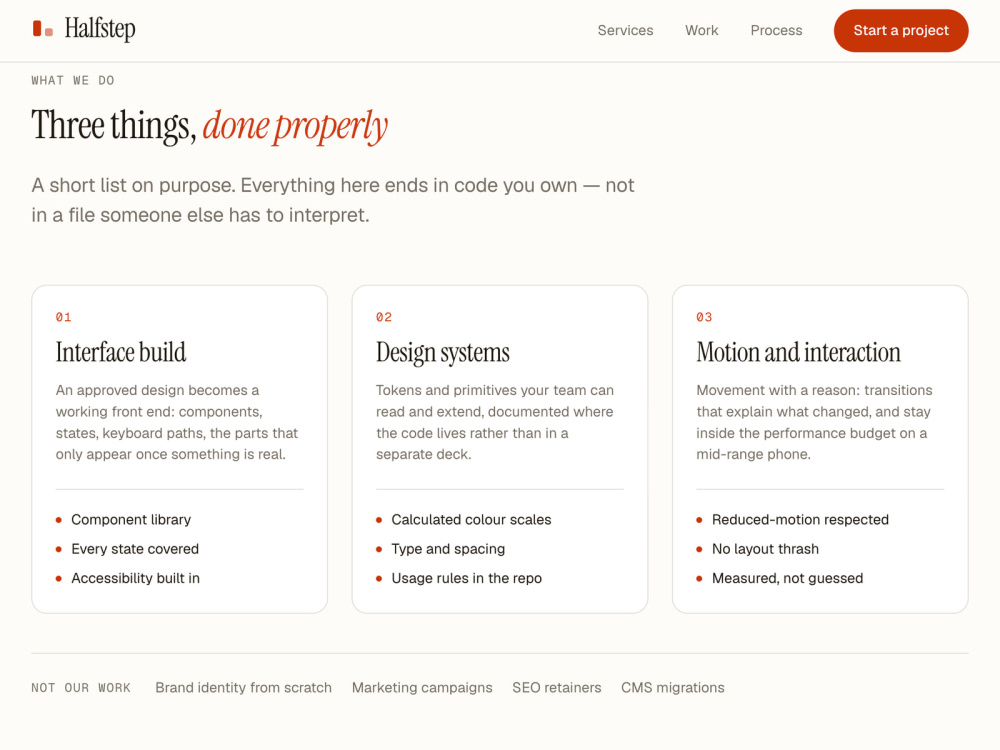Click the Halfstep logo mark icon
This screenshot has width=1000, height=750.
point(43,29)
